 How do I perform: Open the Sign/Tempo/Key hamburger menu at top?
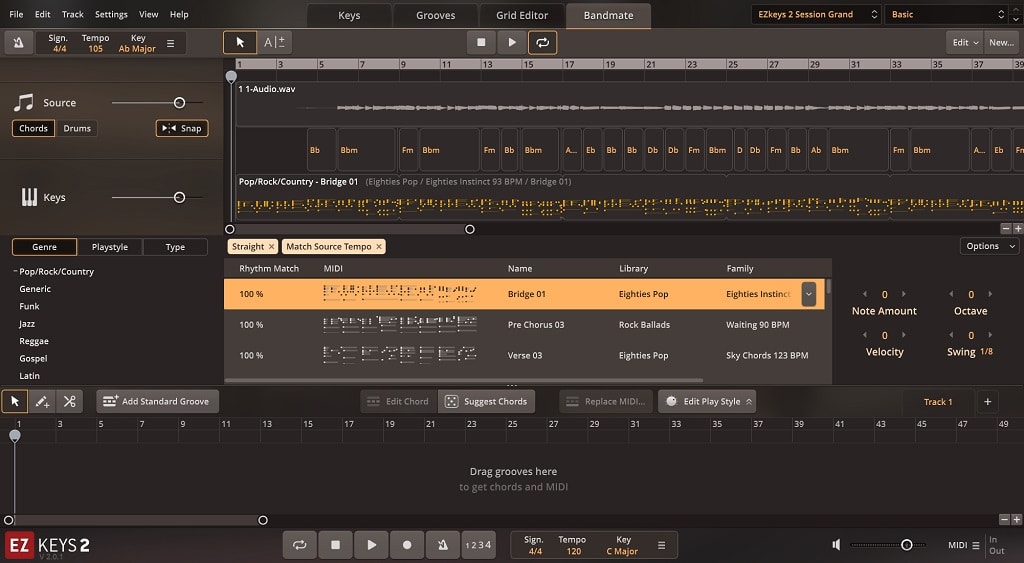[170, 44]
